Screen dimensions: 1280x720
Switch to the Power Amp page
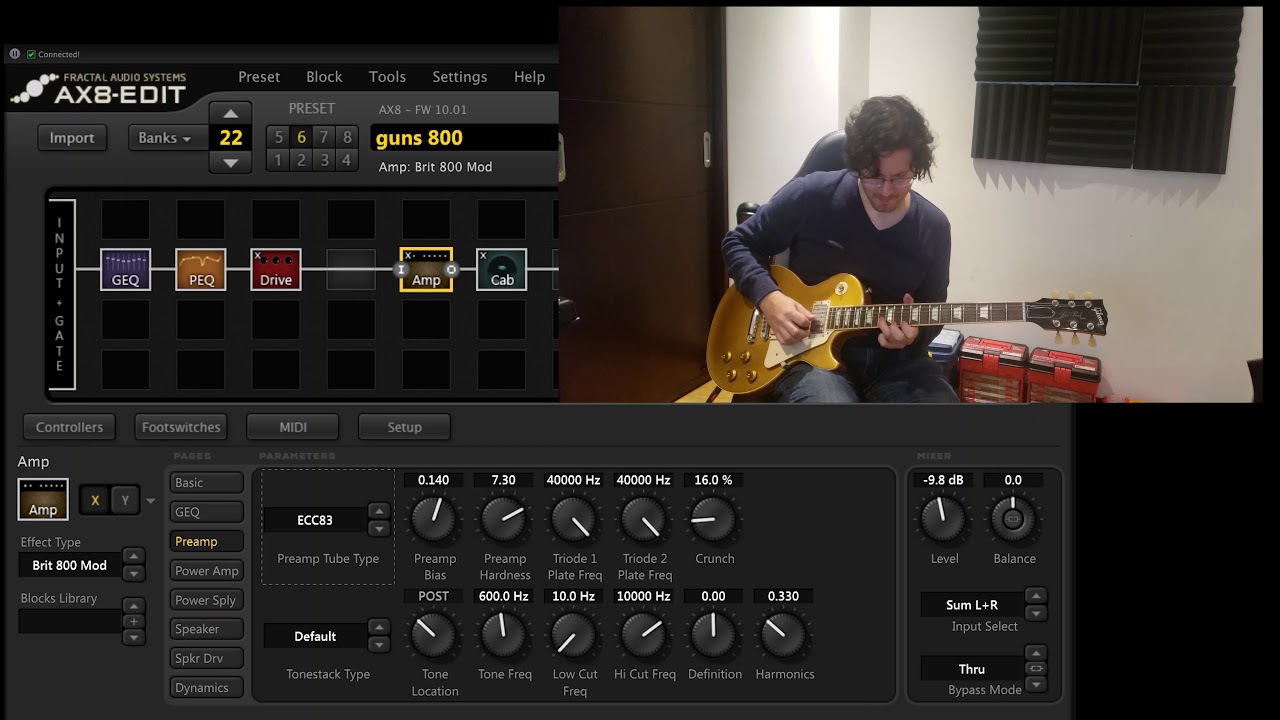(206, 571)
